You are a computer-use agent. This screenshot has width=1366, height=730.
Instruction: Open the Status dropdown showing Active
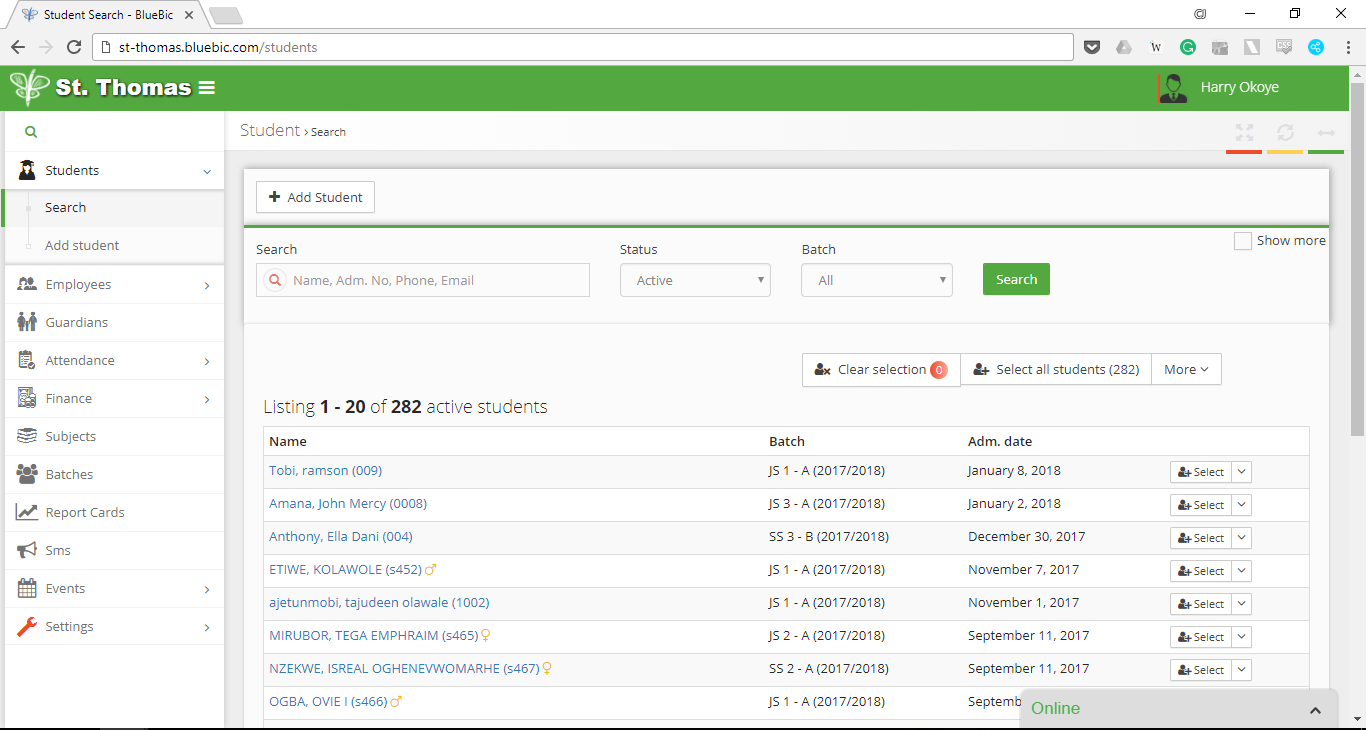coord(695,280)
